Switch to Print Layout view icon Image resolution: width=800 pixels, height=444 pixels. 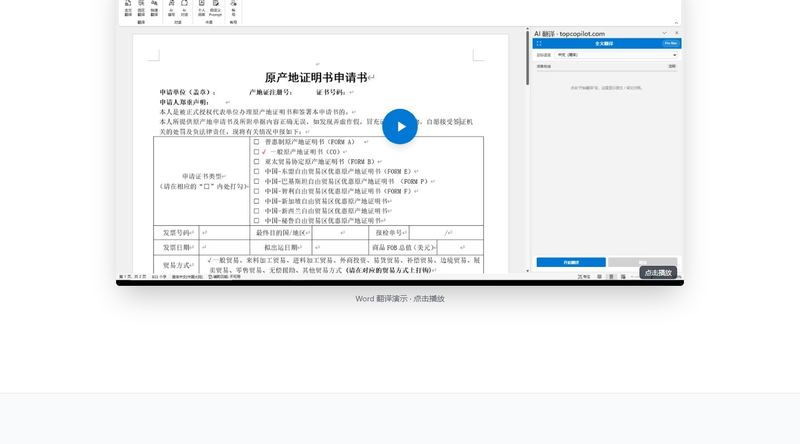click(x=611, y=277)
